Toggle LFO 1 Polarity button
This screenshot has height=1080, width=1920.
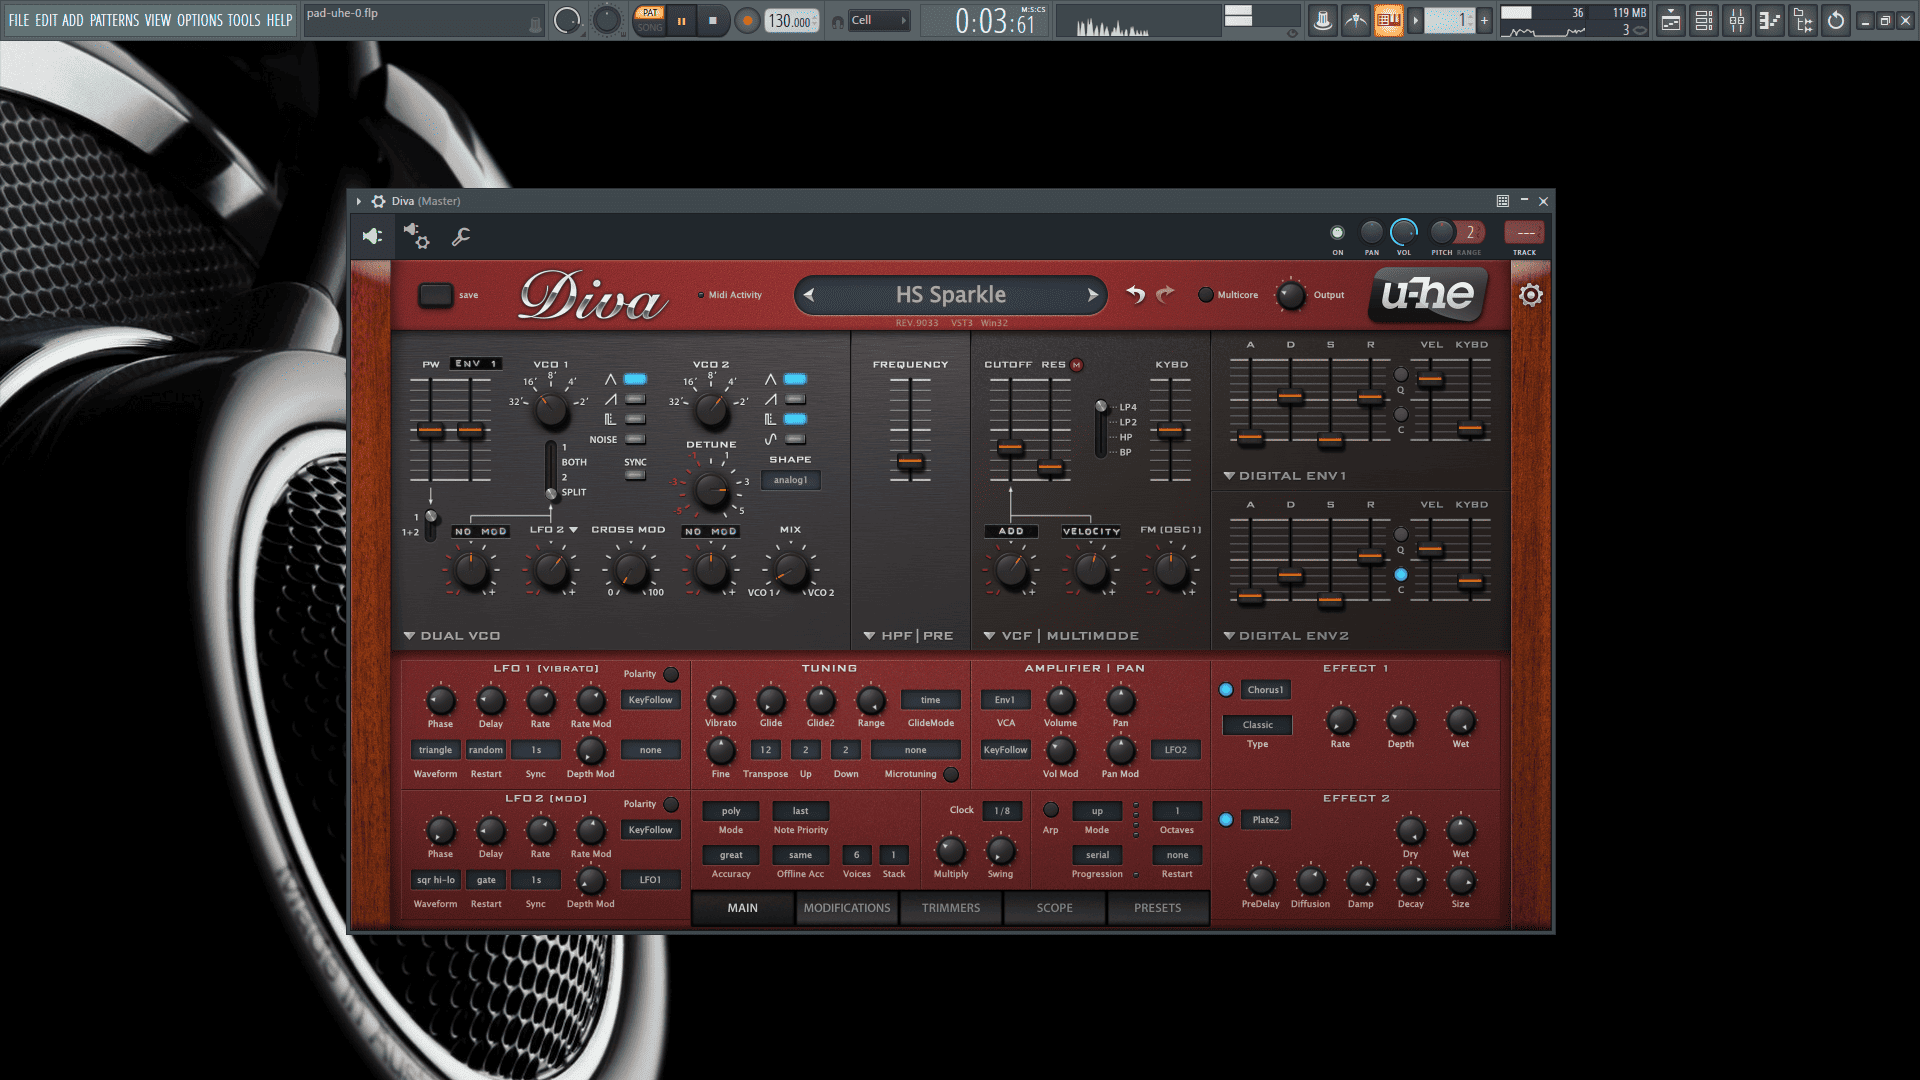(x=671, y=674)
